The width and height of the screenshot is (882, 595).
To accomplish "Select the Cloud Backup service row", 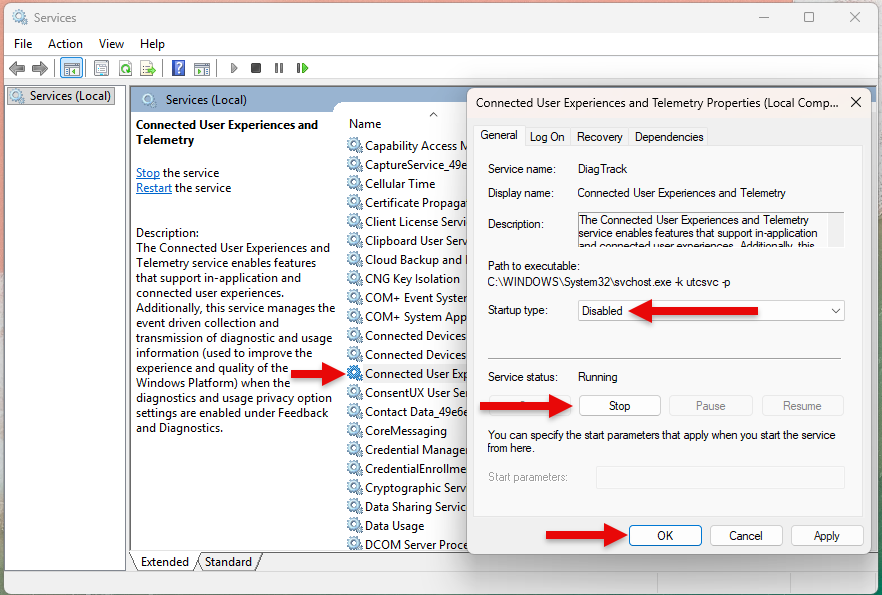I will pyautogui.click(x=407, y=259).
